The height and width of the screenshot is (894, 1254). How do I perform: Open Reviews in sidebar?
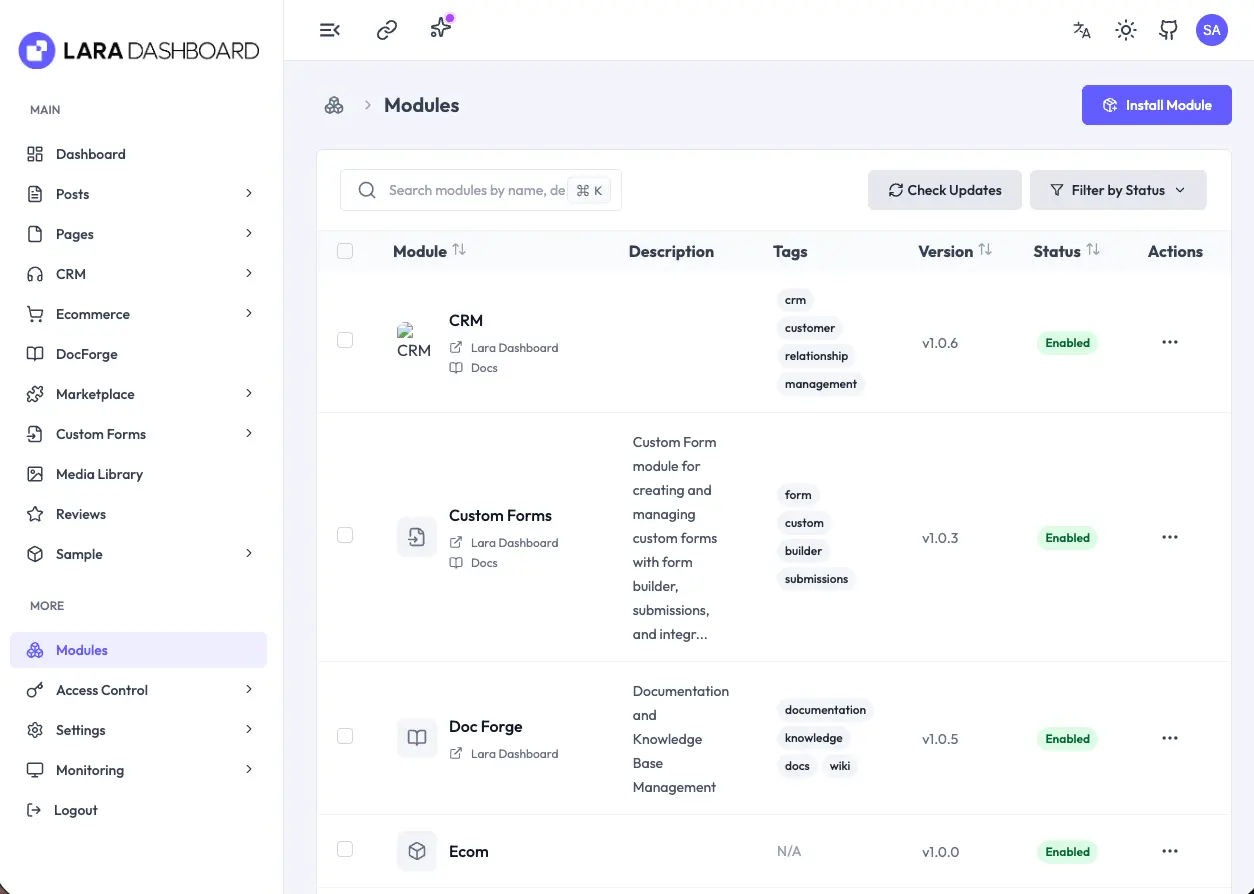pos(138,514)
